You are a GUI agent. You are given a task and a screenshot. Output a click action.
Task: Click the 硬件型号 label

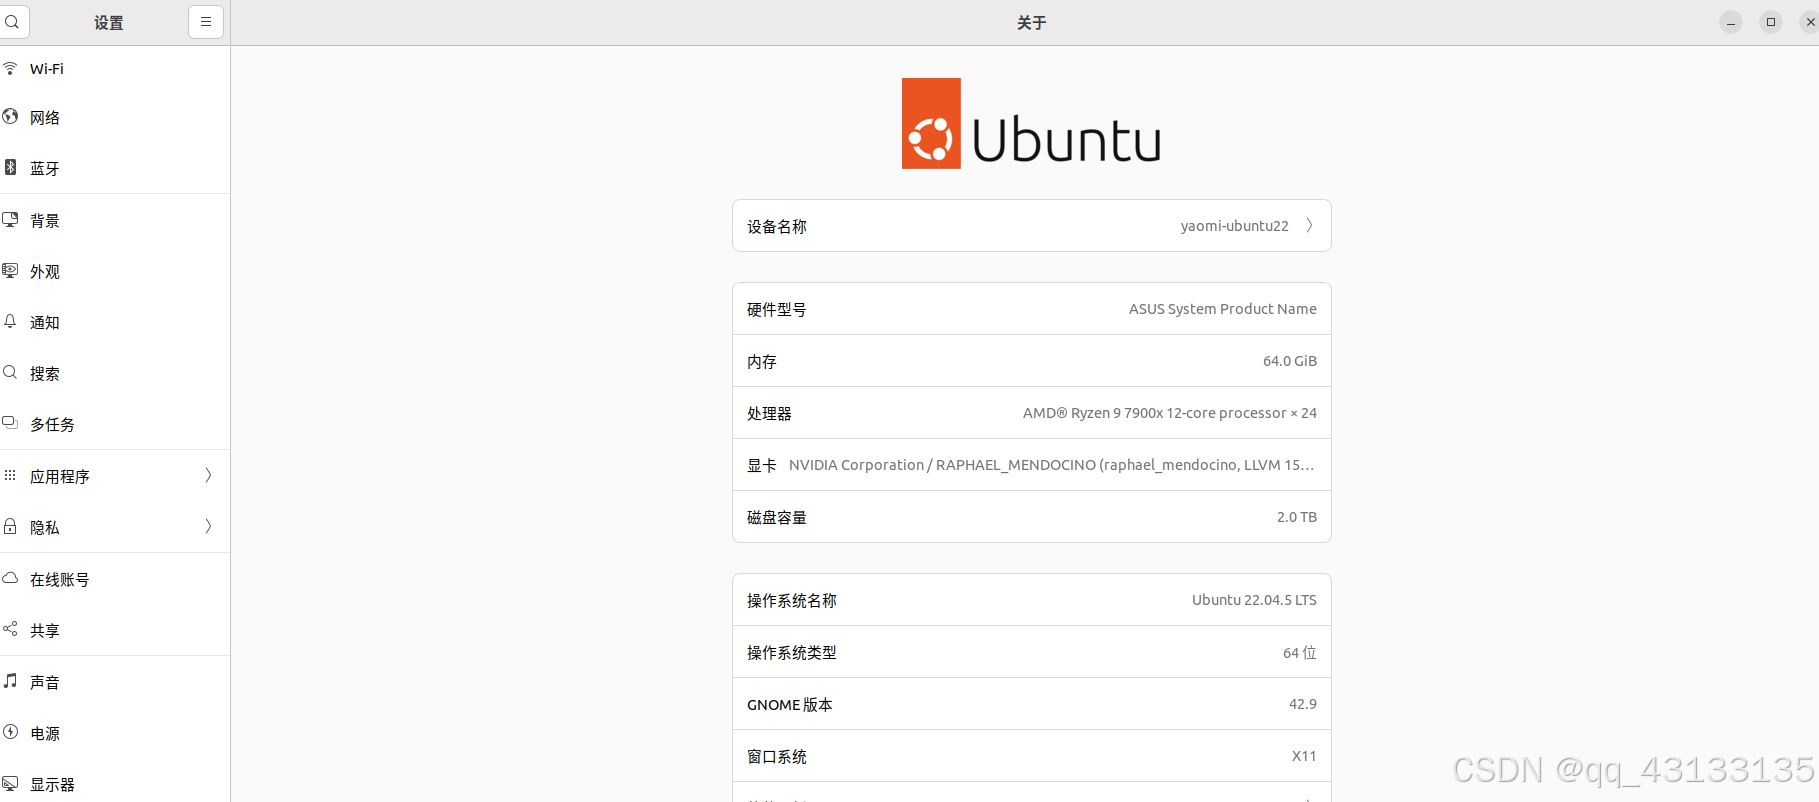click(777, 310)
